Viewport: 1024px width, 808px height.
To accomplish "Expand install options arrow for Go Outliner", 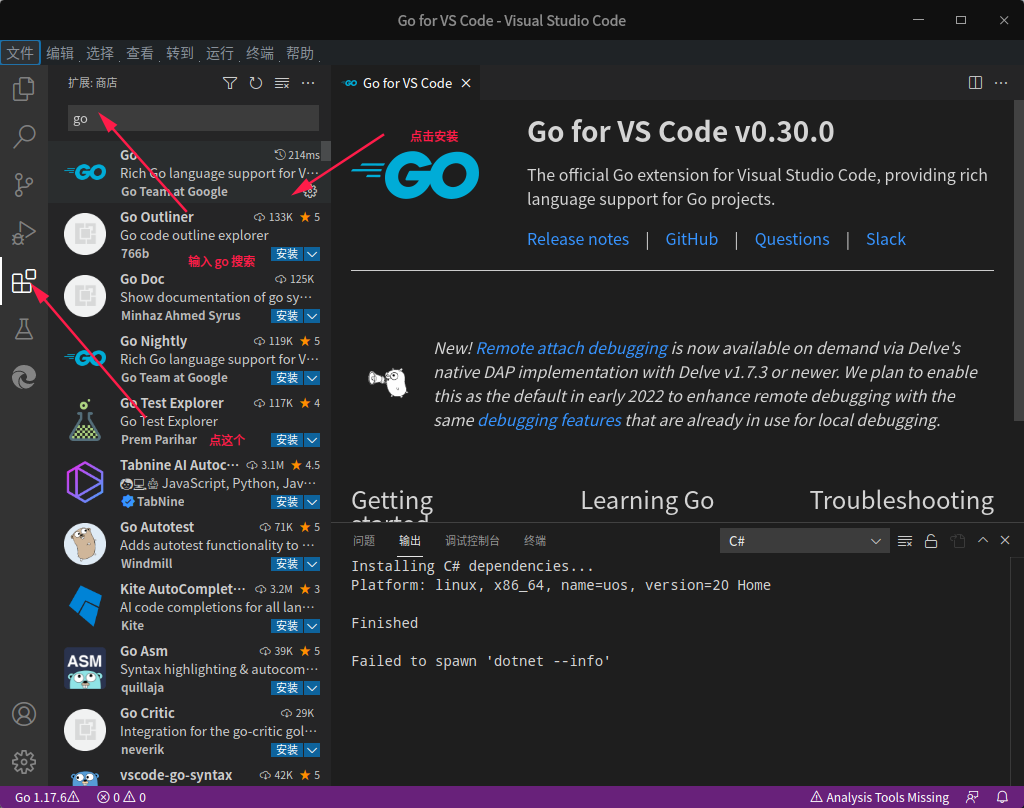I will tap(312, 253).
